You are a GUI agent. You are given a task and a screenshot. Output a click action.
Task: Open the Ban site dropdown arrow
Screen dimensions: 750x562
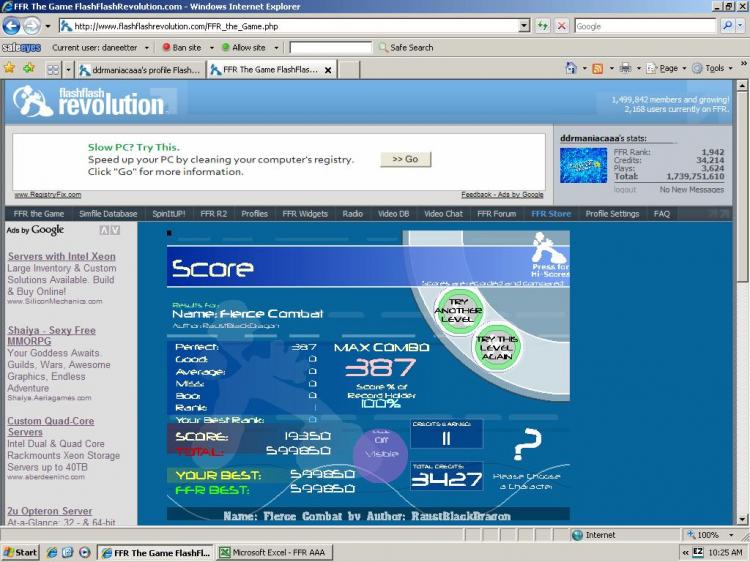(x=211, y=48)
